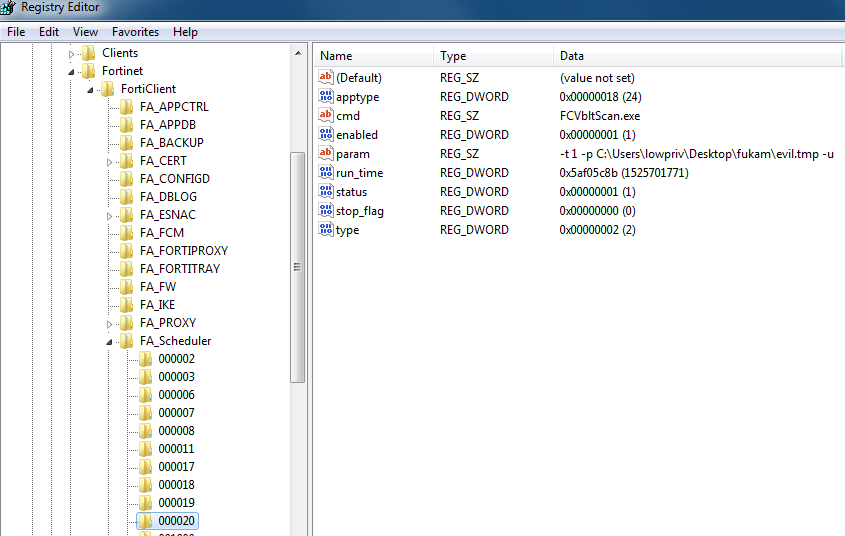Expand the FA_CERT key arrow
The width and height of the screenshot is (845, 536).
click(x=110, y=161)
